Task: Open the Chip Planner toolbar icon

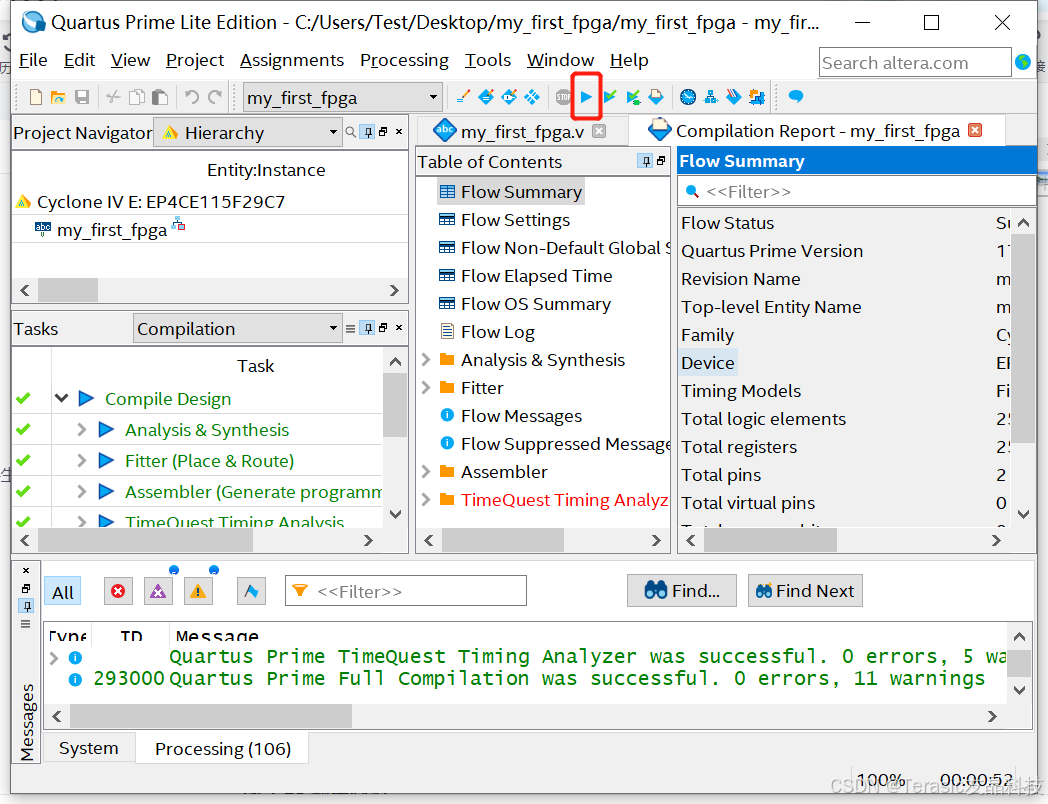Action: click(532, 98)
